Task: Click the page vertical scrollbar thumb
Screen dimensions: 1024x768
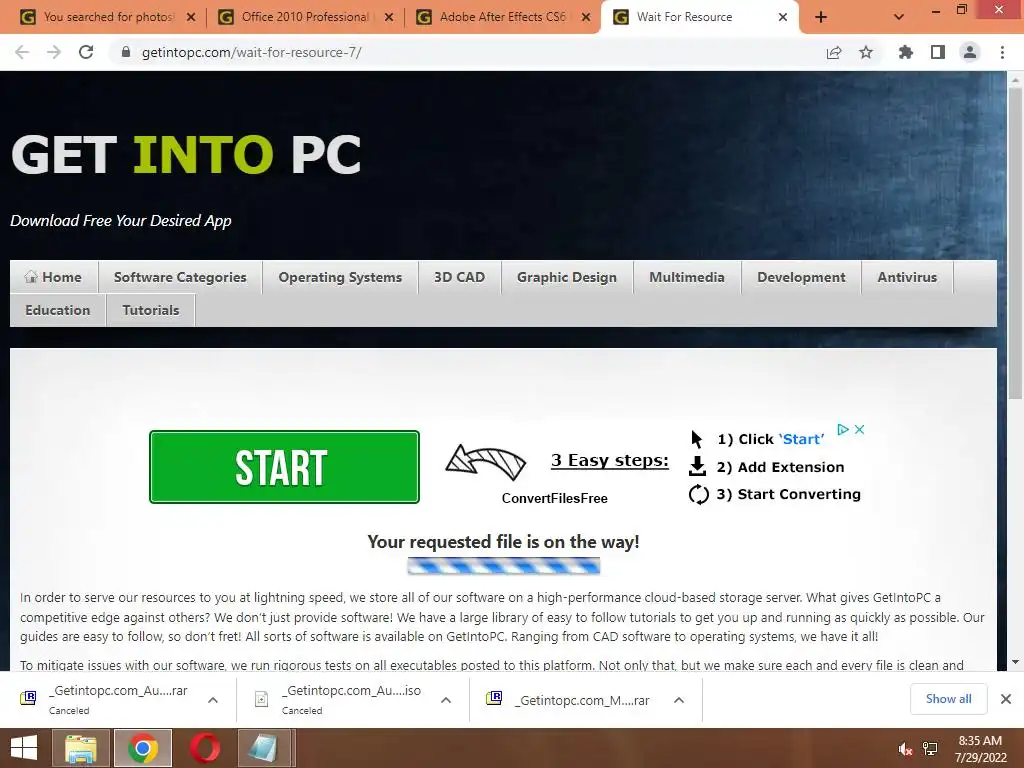Action: pos(1016,242)
